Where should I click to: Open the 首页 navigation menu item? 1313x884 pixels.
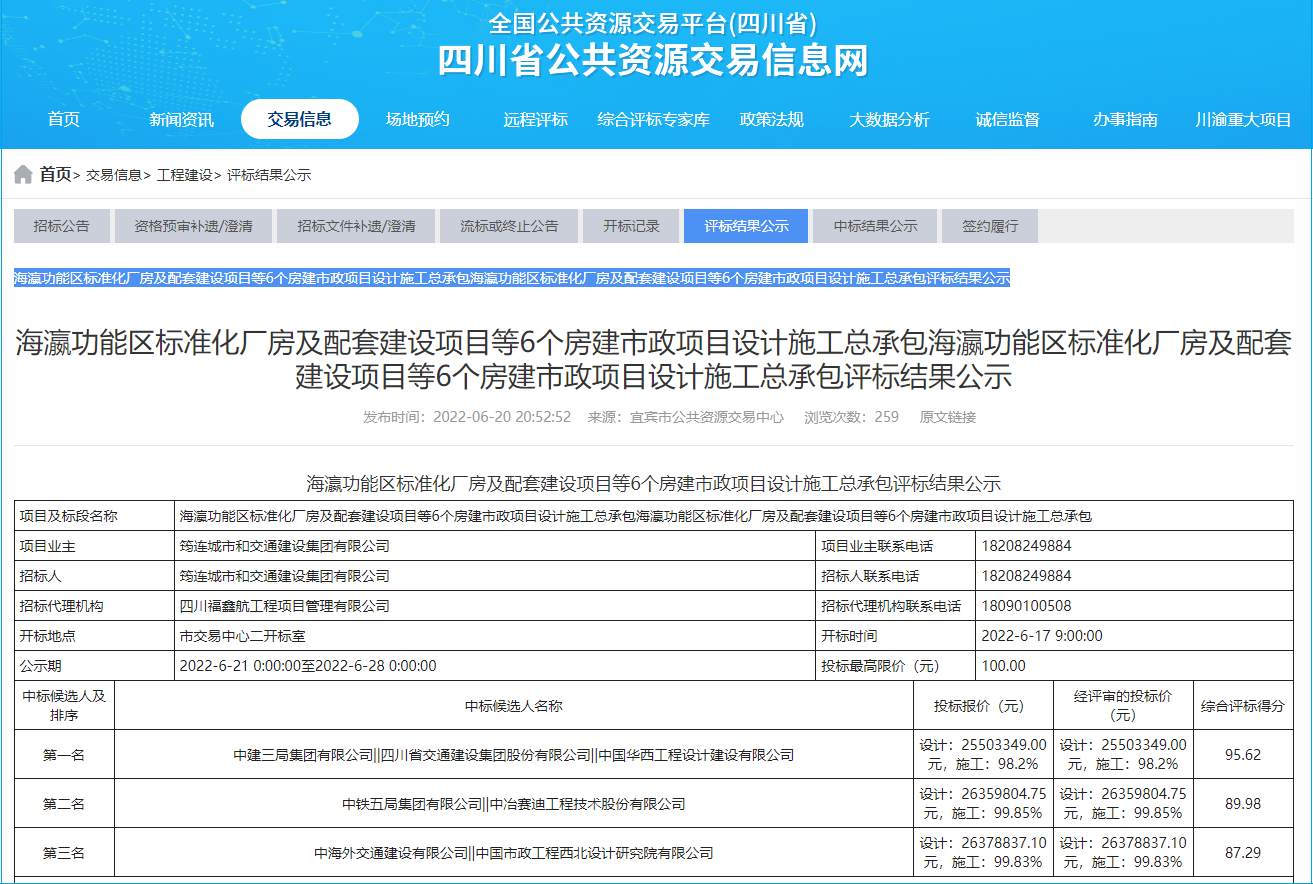(x=64, y=119)
